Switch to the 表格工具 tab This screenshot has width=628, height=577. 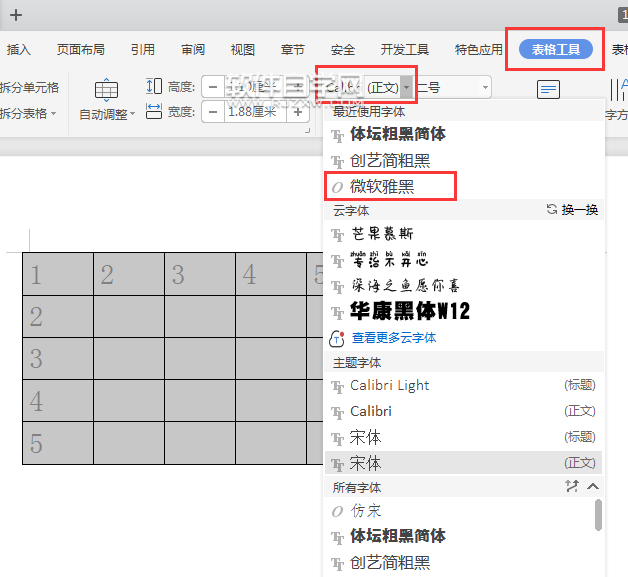click(x=555, y=49)
